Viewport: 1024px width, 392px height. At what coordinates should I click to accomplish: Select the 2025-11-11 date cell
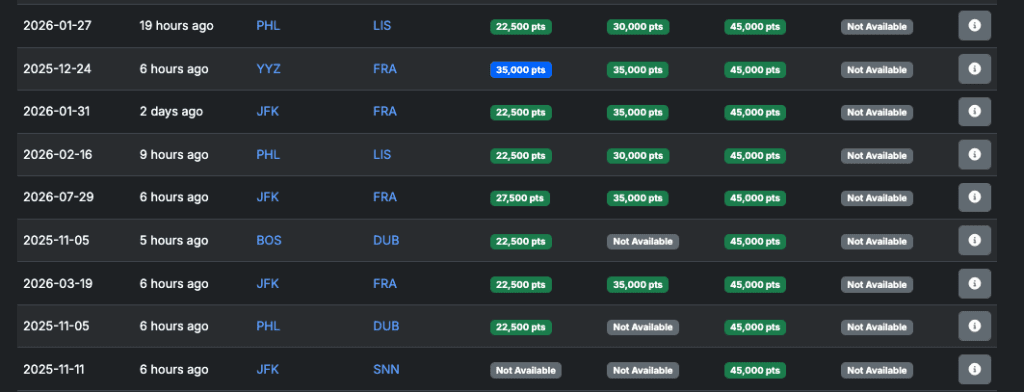54,370
